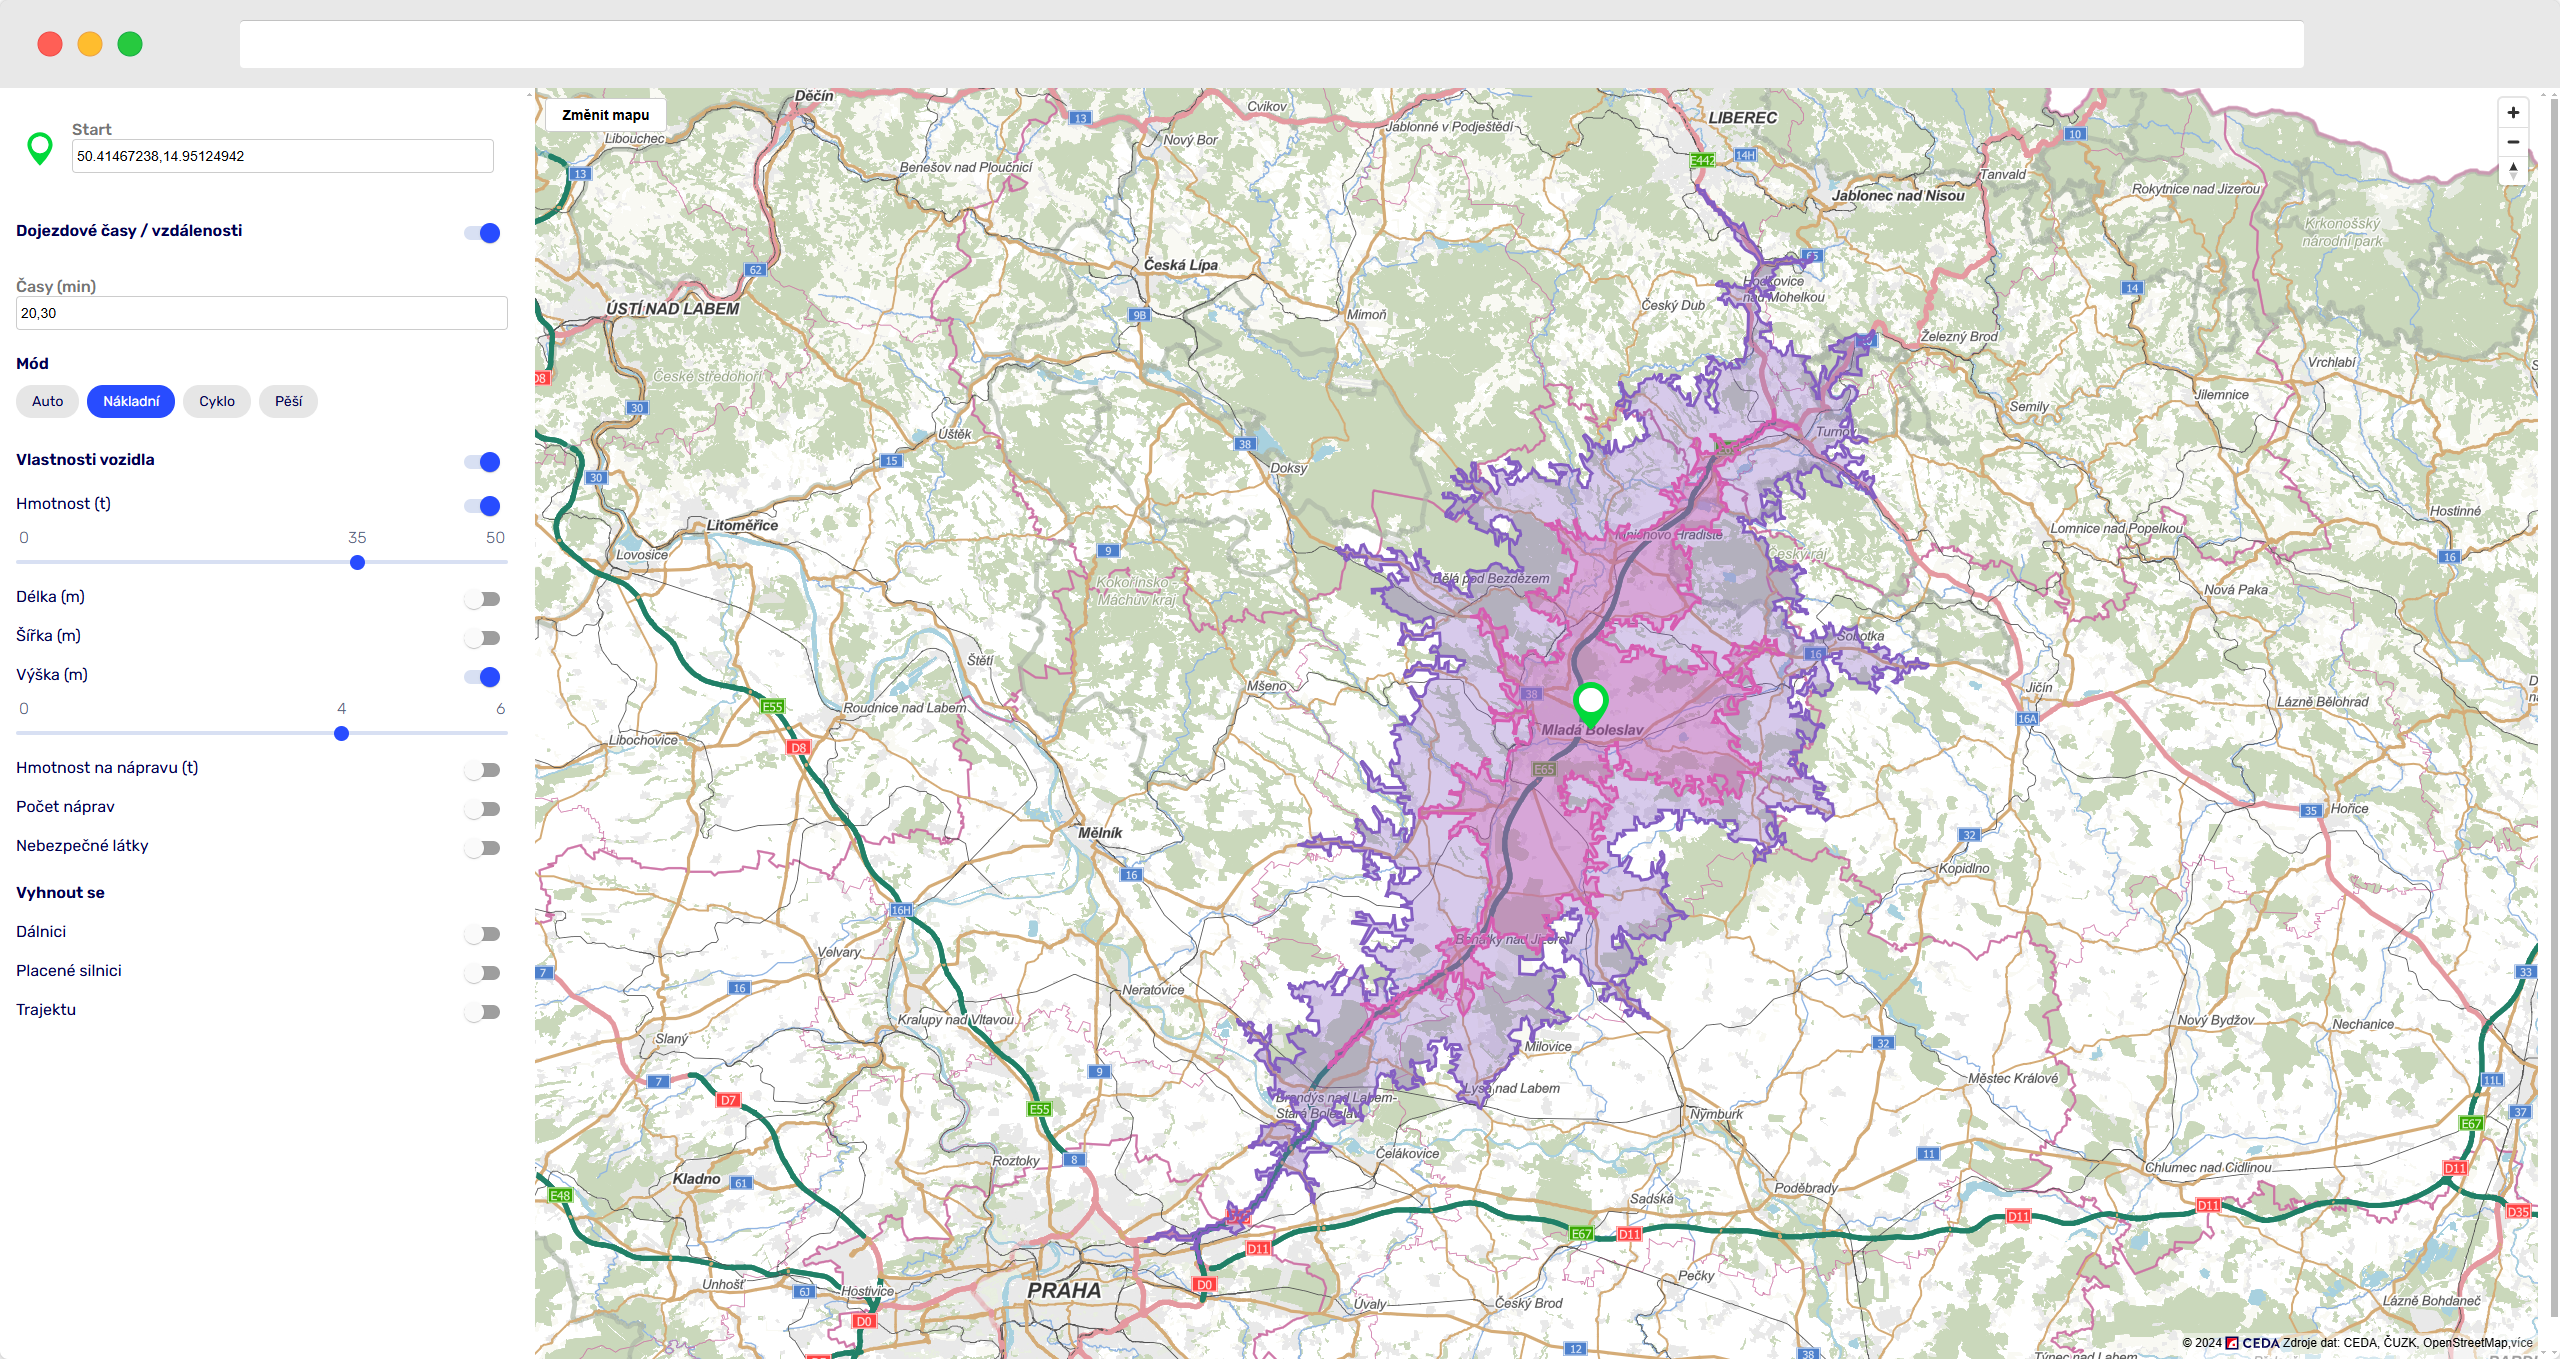The width and height of the screenshot is (2560, 1359).
Task: Click the green start marker on map
Action: coord(1590,702)
